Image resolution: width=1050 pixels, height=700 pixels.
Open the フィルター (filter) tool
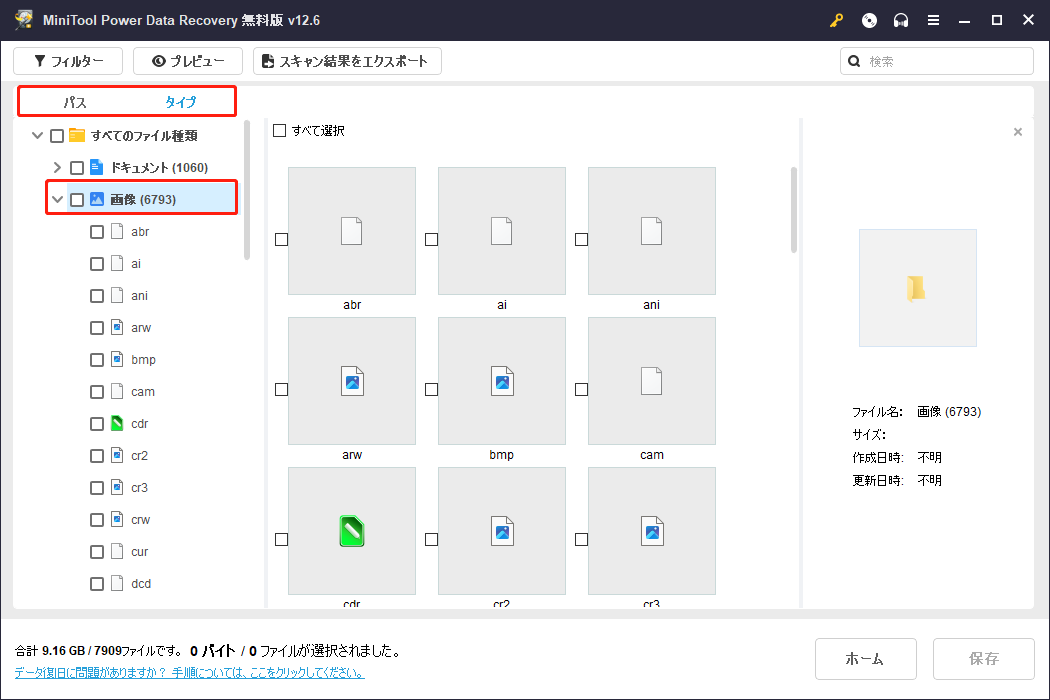click(67, 60)
